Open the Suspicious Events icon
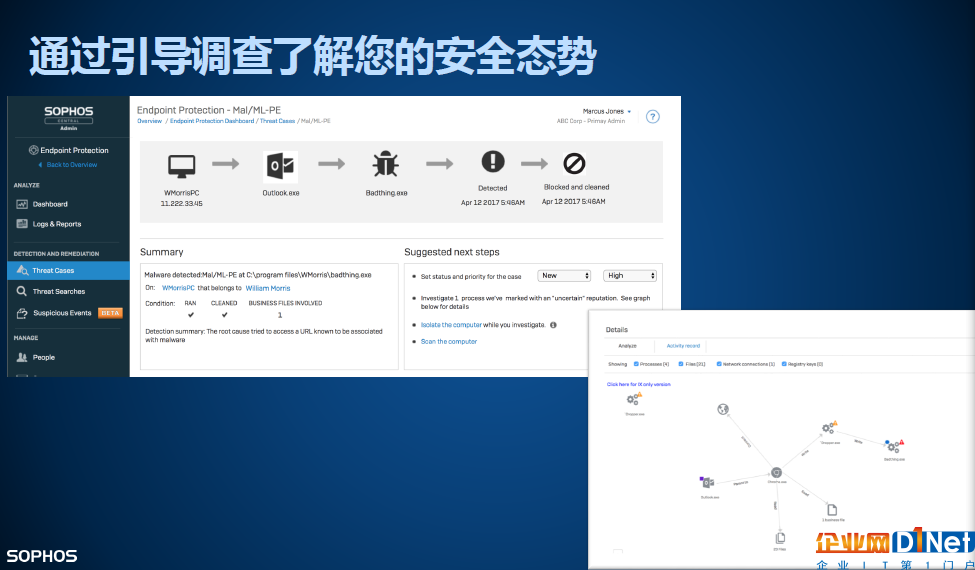975x570 pixels. (22, 313)
